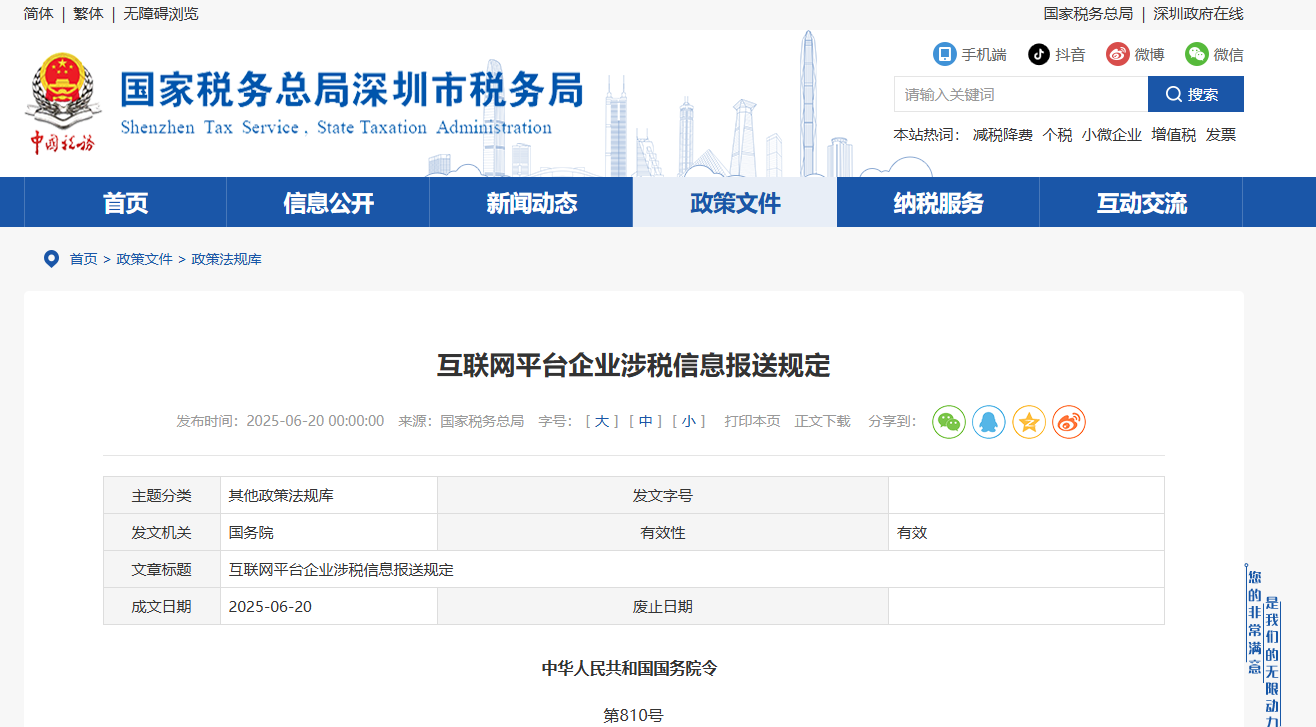Open the 微信 WeChat icon in header
The height and width of the screenshot is (727, 1316).
pos(1196,54)
